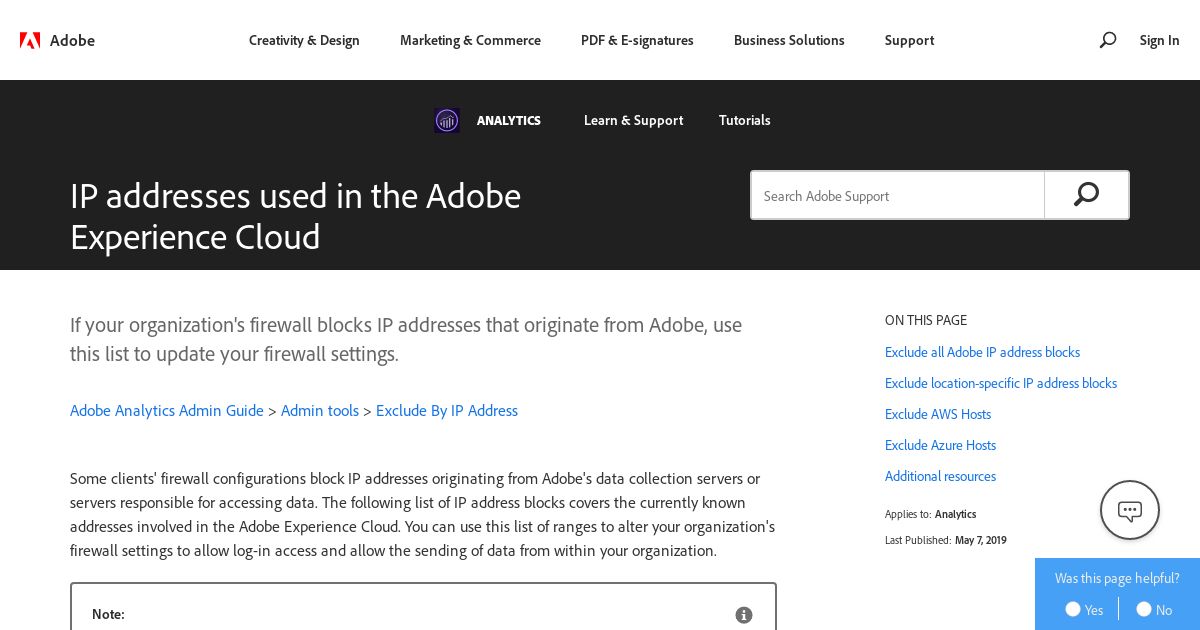The image size is (1200, 630).
Task: Open Adobe Analytics Admin Guide breadcrumb
Action: tap(167, 410)
